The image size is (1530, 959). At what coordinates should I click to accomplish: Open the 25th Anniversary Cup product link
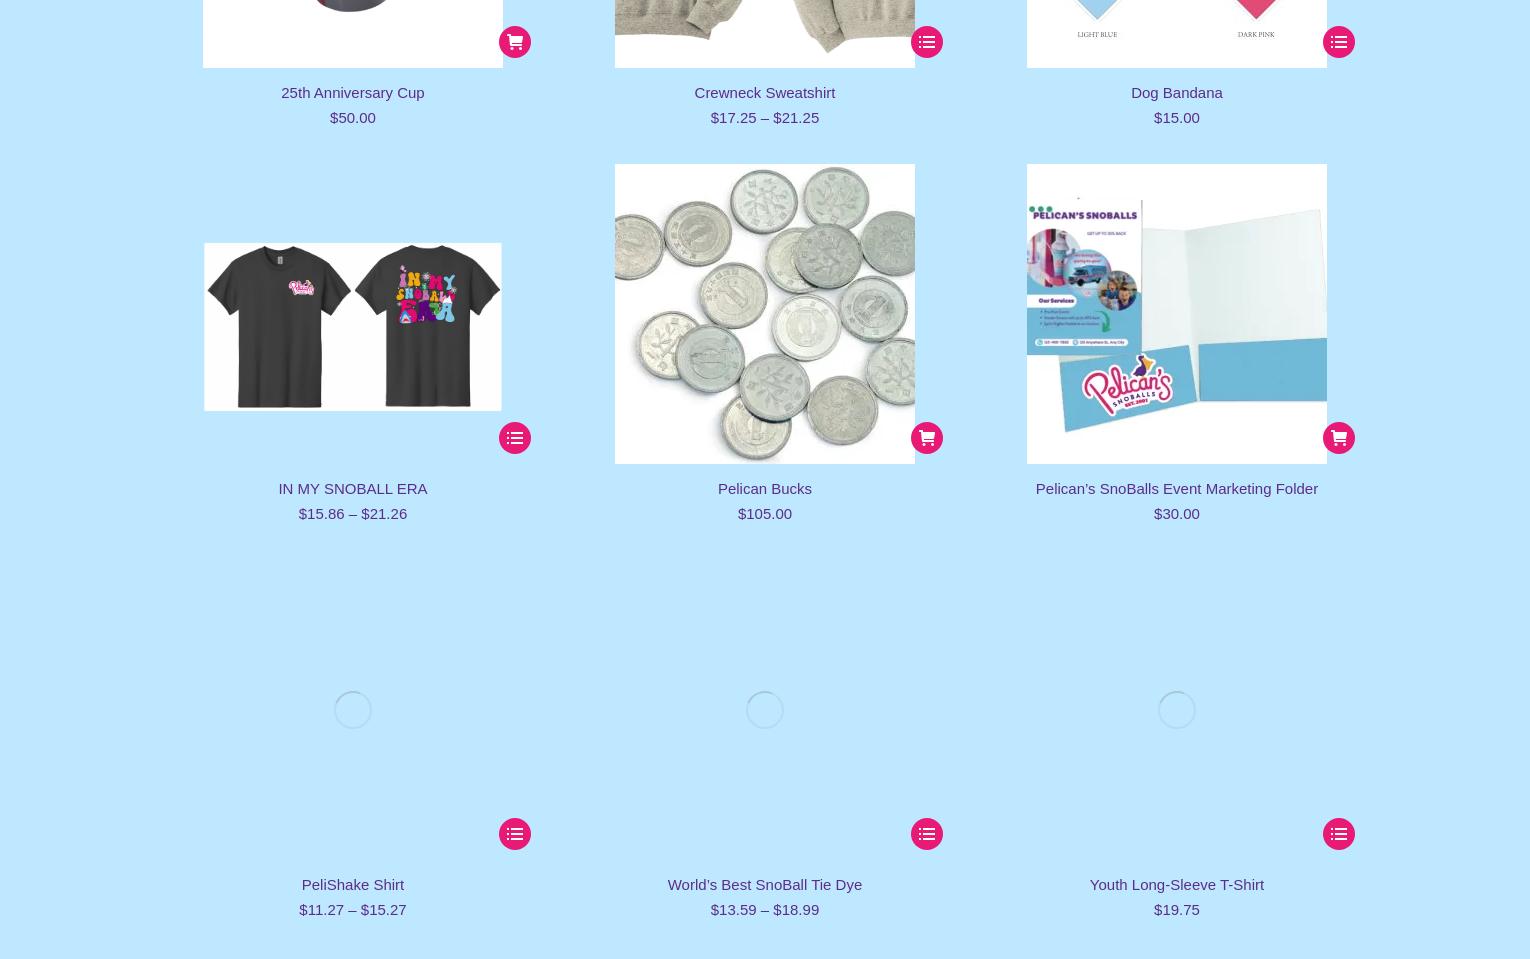[x=352, y=92]
